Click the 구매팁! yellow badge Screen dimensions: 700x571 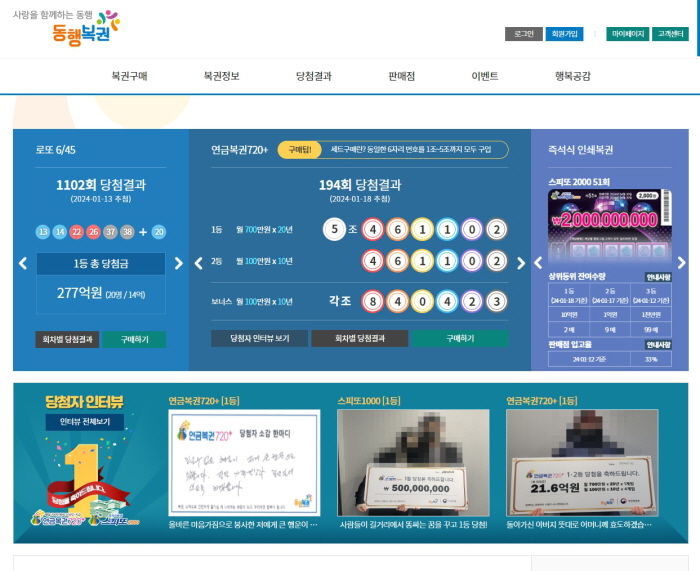[300, 150]
